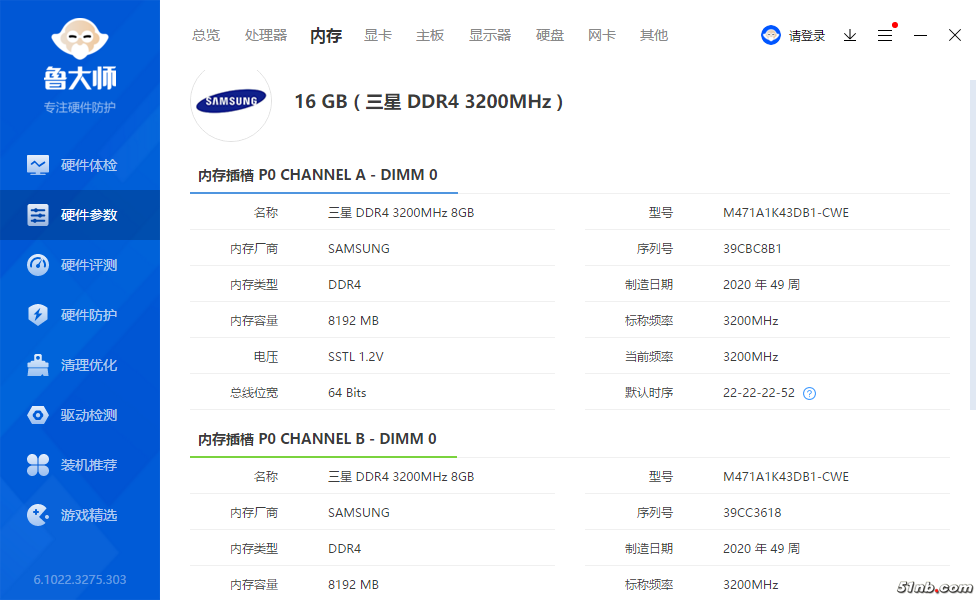
Task: Switch to the 显卡 tab
Action: pos(378,36)
